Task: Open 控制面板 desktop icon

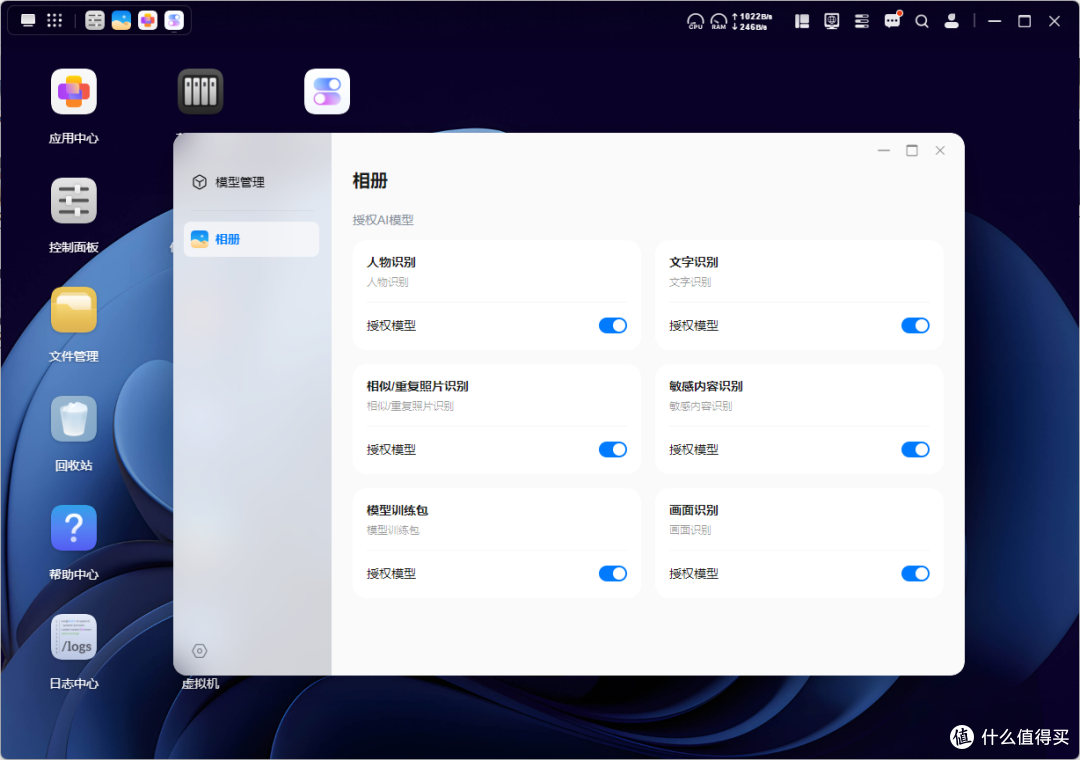Action: [74, 201]
